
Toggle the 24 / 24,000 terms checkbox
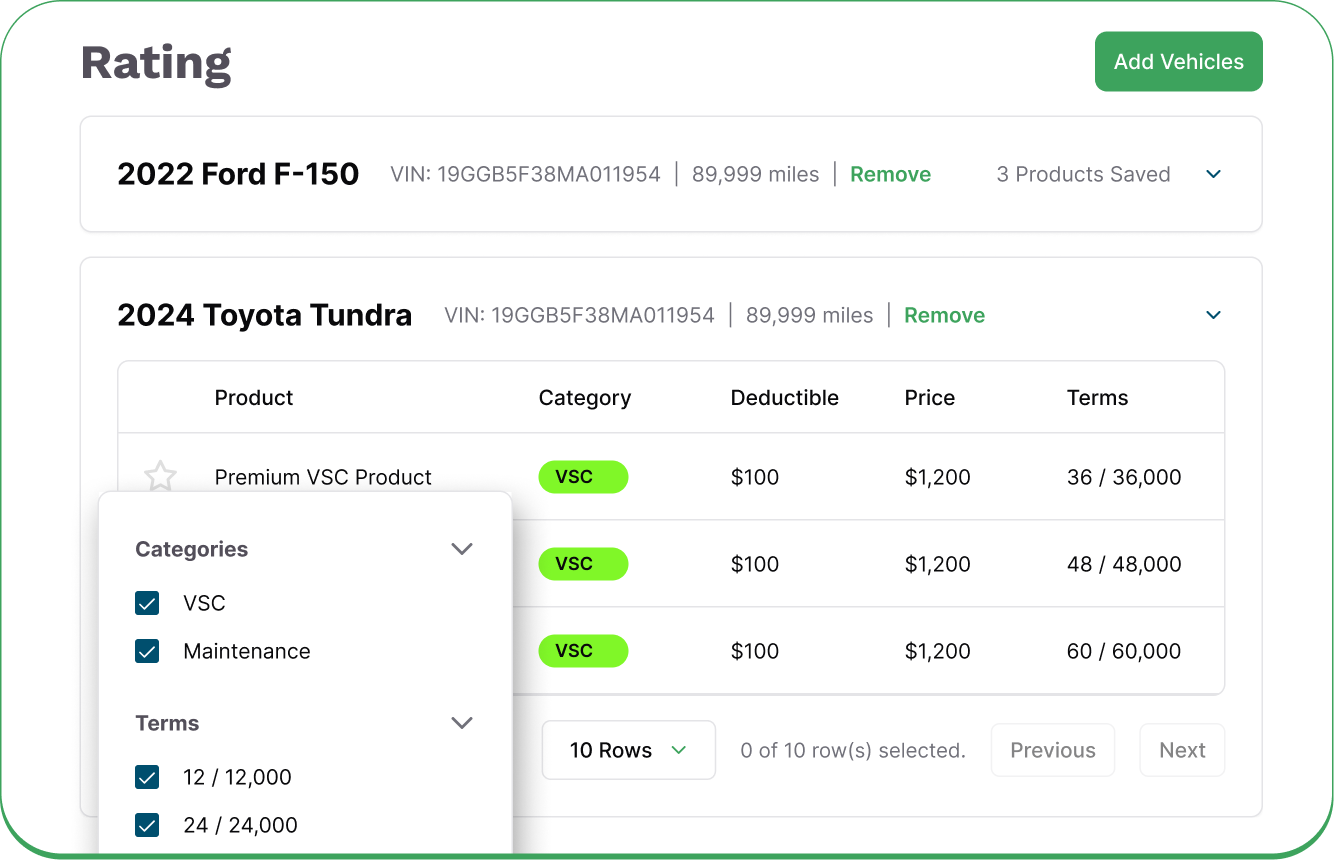147,825
